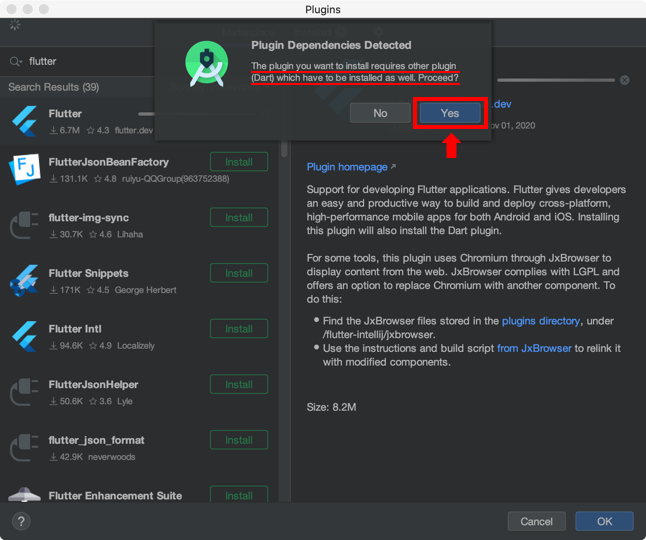The height and width of the screenshot is (540, 646).
Task: Follow the 'from JxBrowser' link
Action: (x=534, y=348)
